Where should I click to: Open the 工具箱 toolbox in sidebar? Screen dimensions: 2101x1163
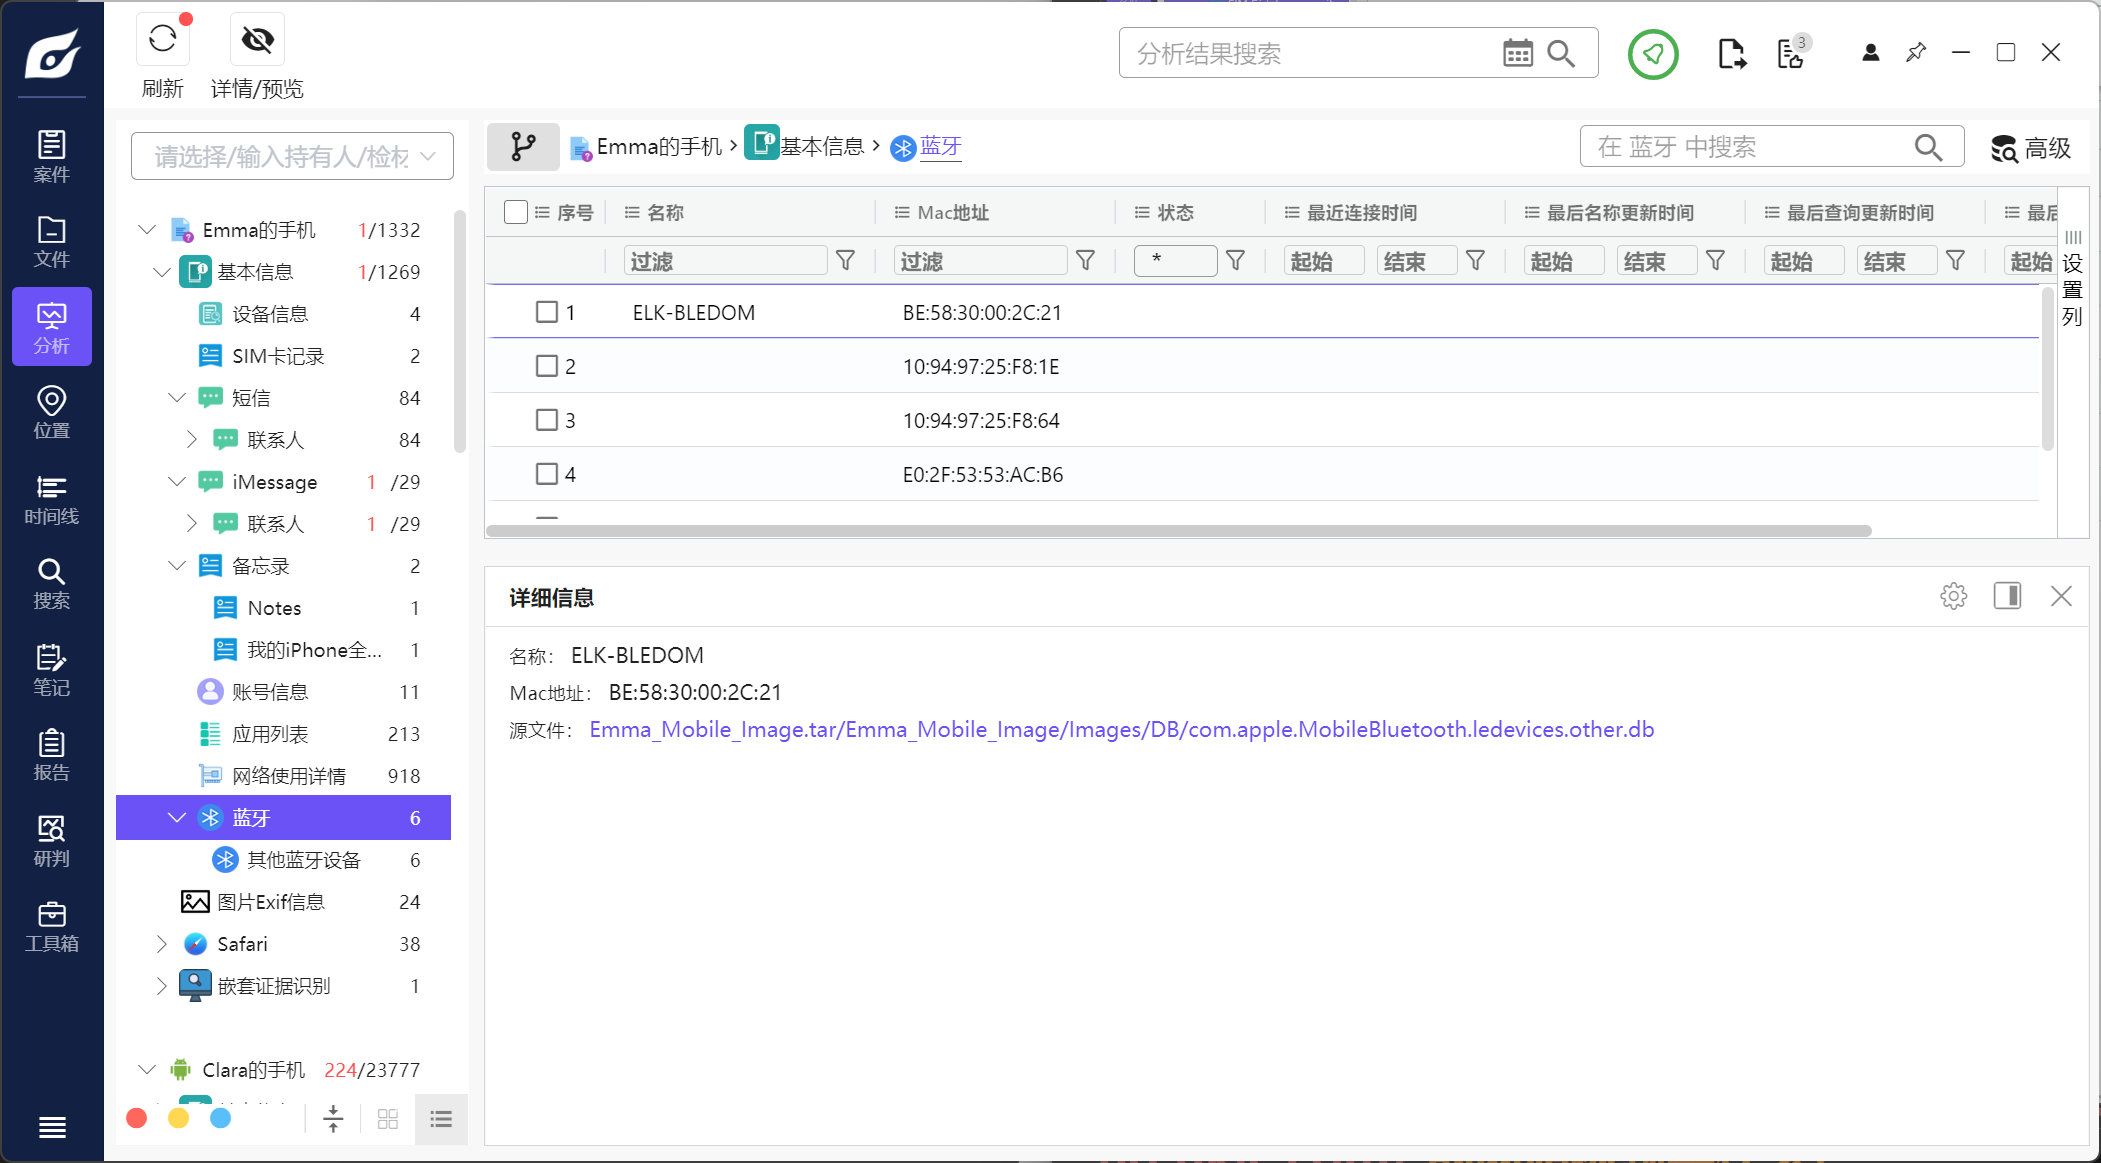click(x=51, y=926)
